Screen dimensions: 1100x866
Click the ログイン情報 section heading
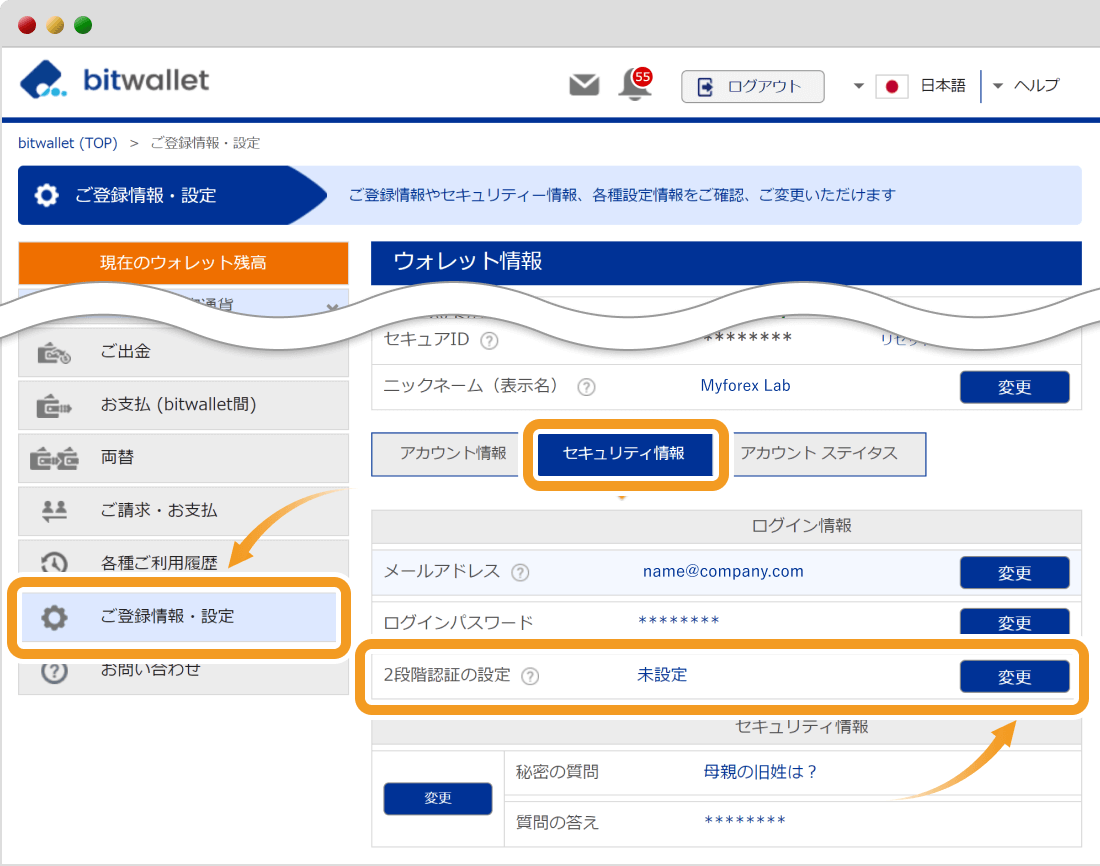(x=801, y=526)
